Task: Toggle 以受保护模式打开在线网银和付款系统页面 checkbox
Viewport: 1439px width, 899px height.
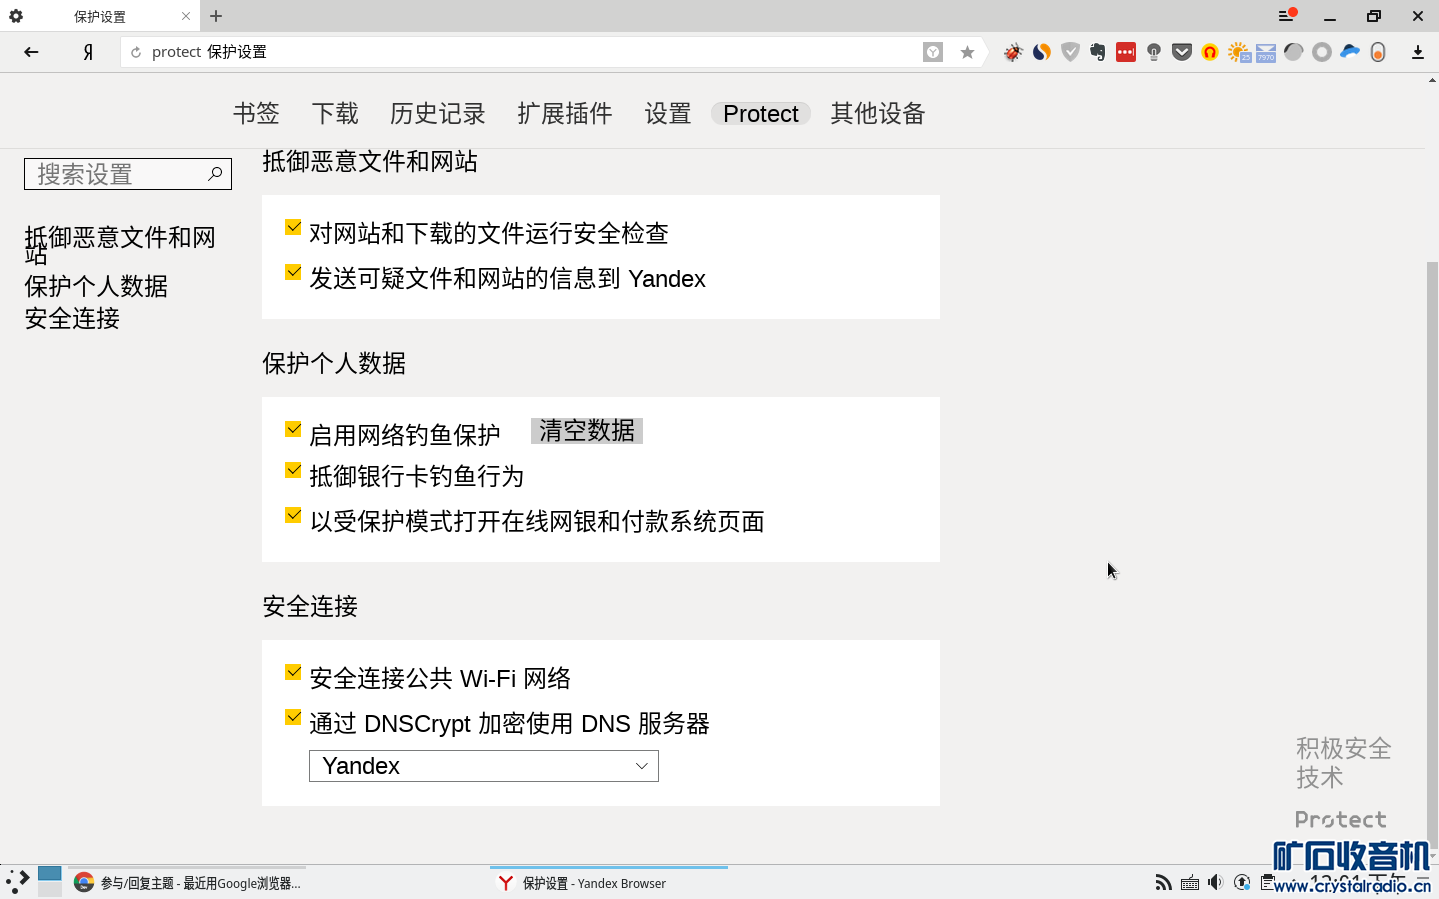Action: pos(293,516)
